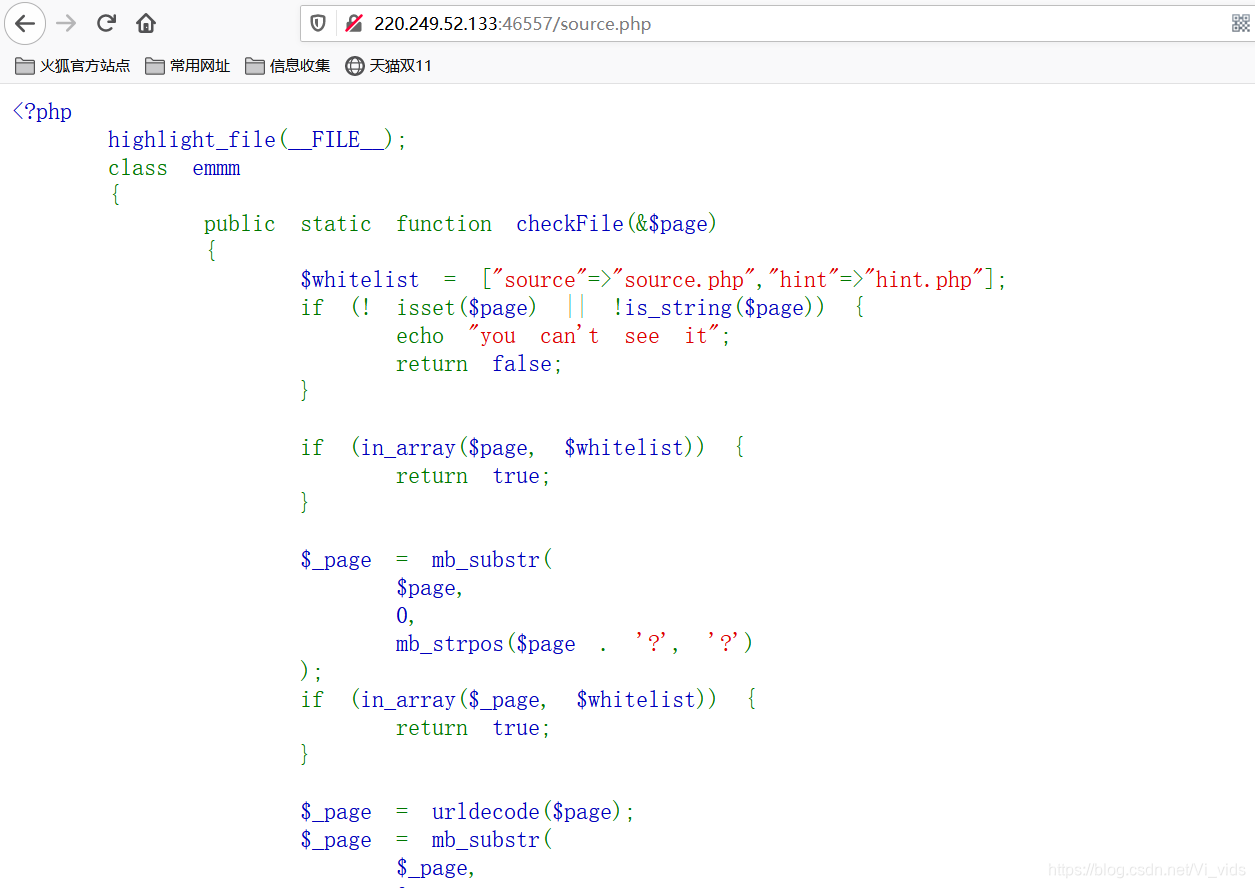The width and height of the screenshot is (1255, 888).
Task: Click the highlight_file(__FILE__); line
Action: point(258,140)
